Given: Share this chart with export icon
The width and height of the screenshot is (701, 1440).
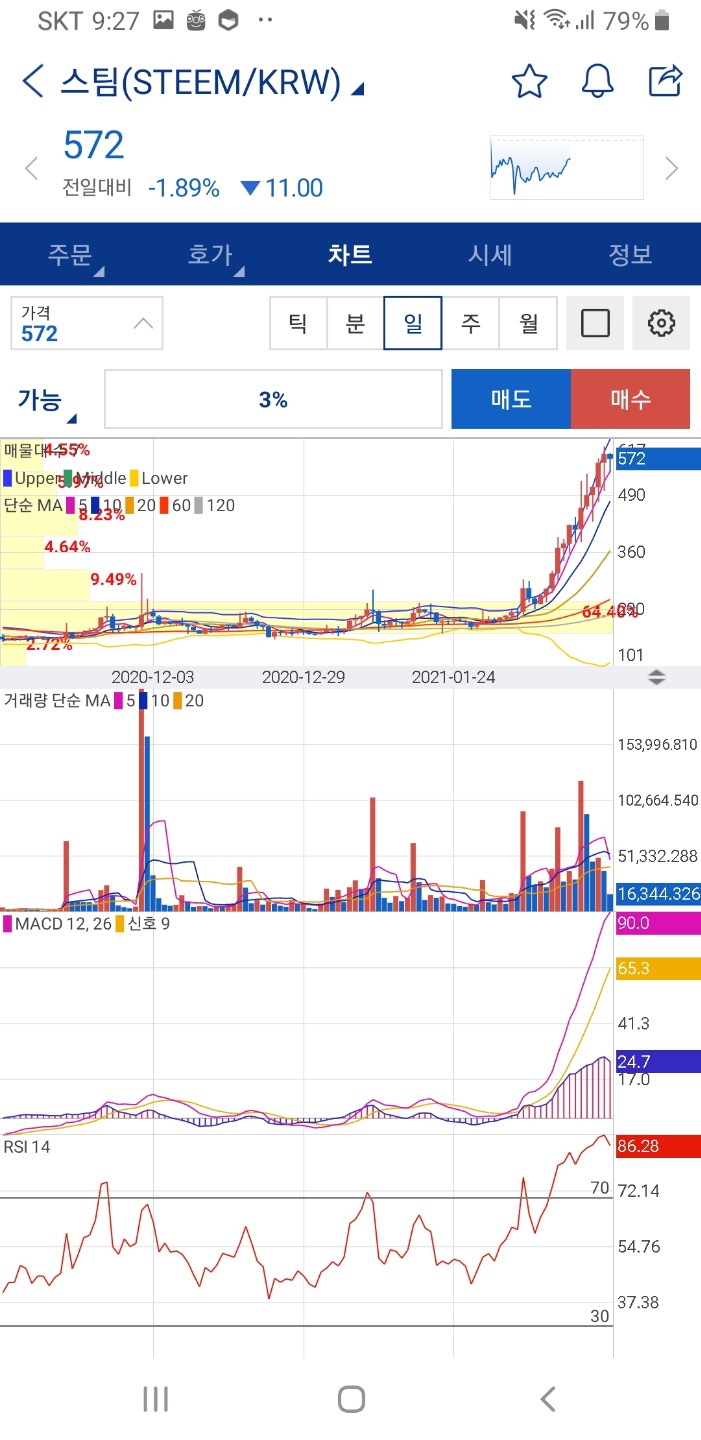Looking at the screenshot, I should 665,80.
